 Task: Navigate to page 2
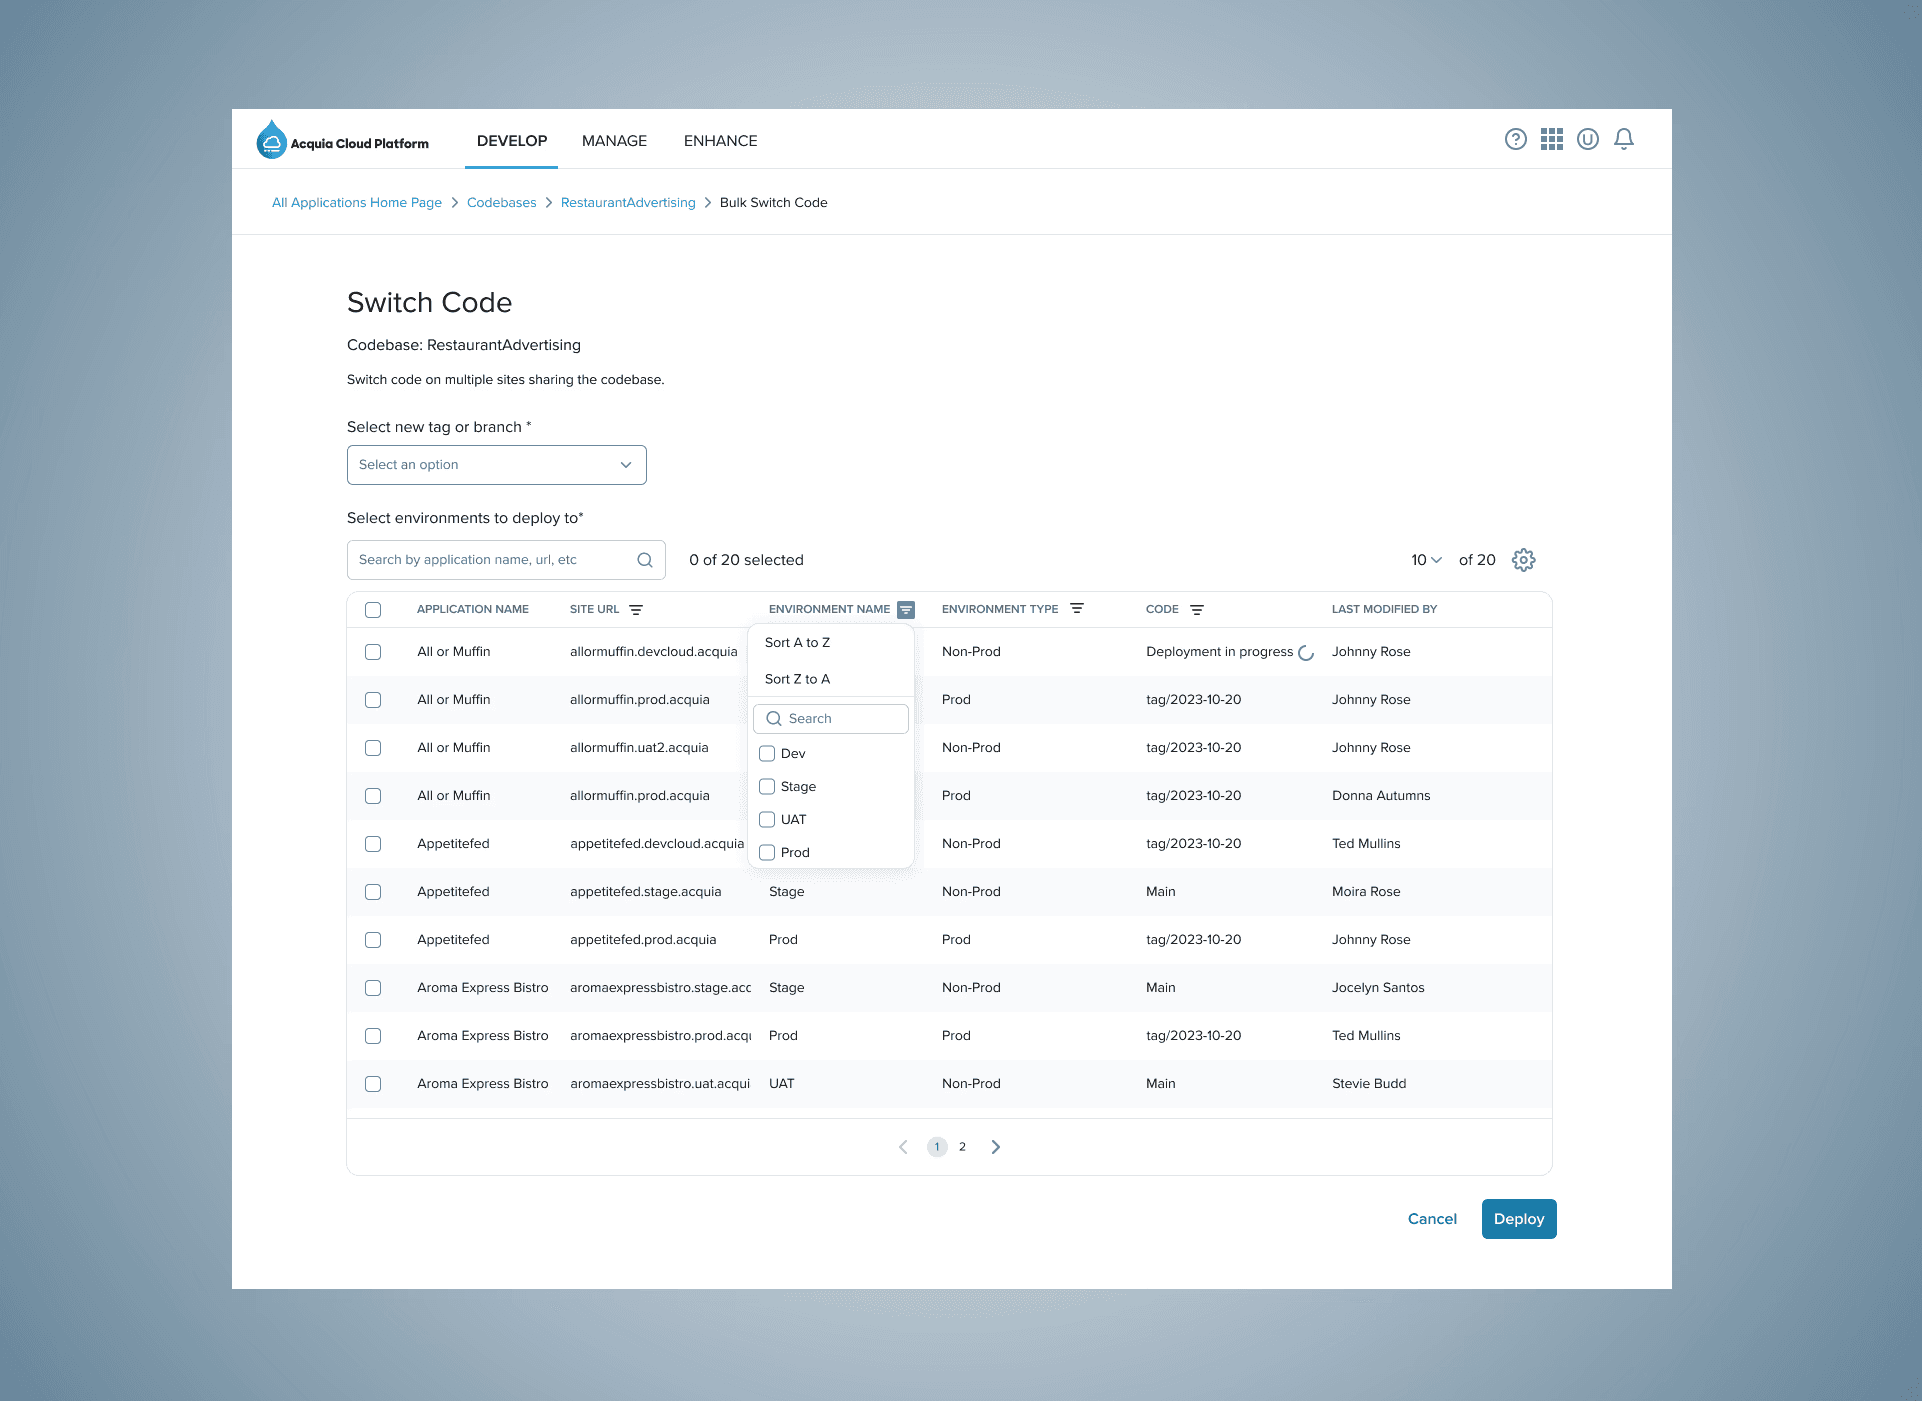(962, 1146)
